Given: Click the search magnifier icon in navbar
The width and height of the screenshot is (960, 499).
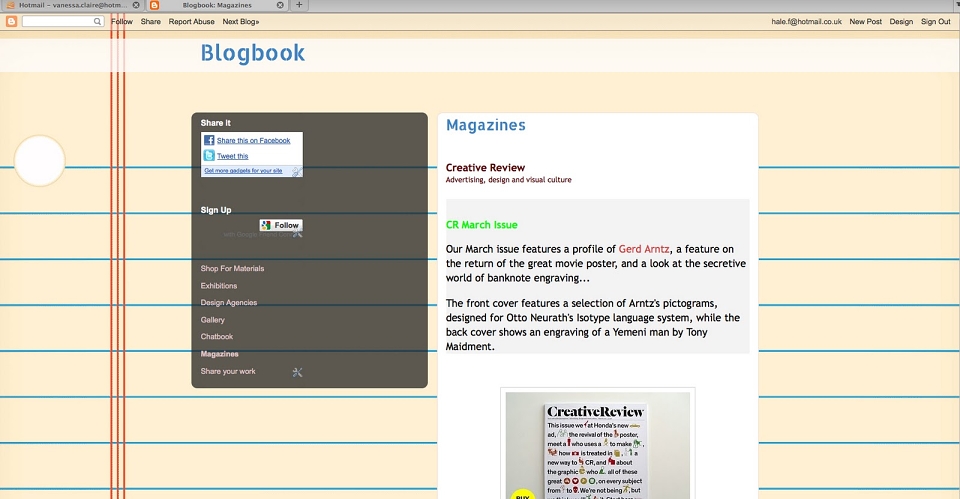Looking at the screenshot, I should click(97, 21).
